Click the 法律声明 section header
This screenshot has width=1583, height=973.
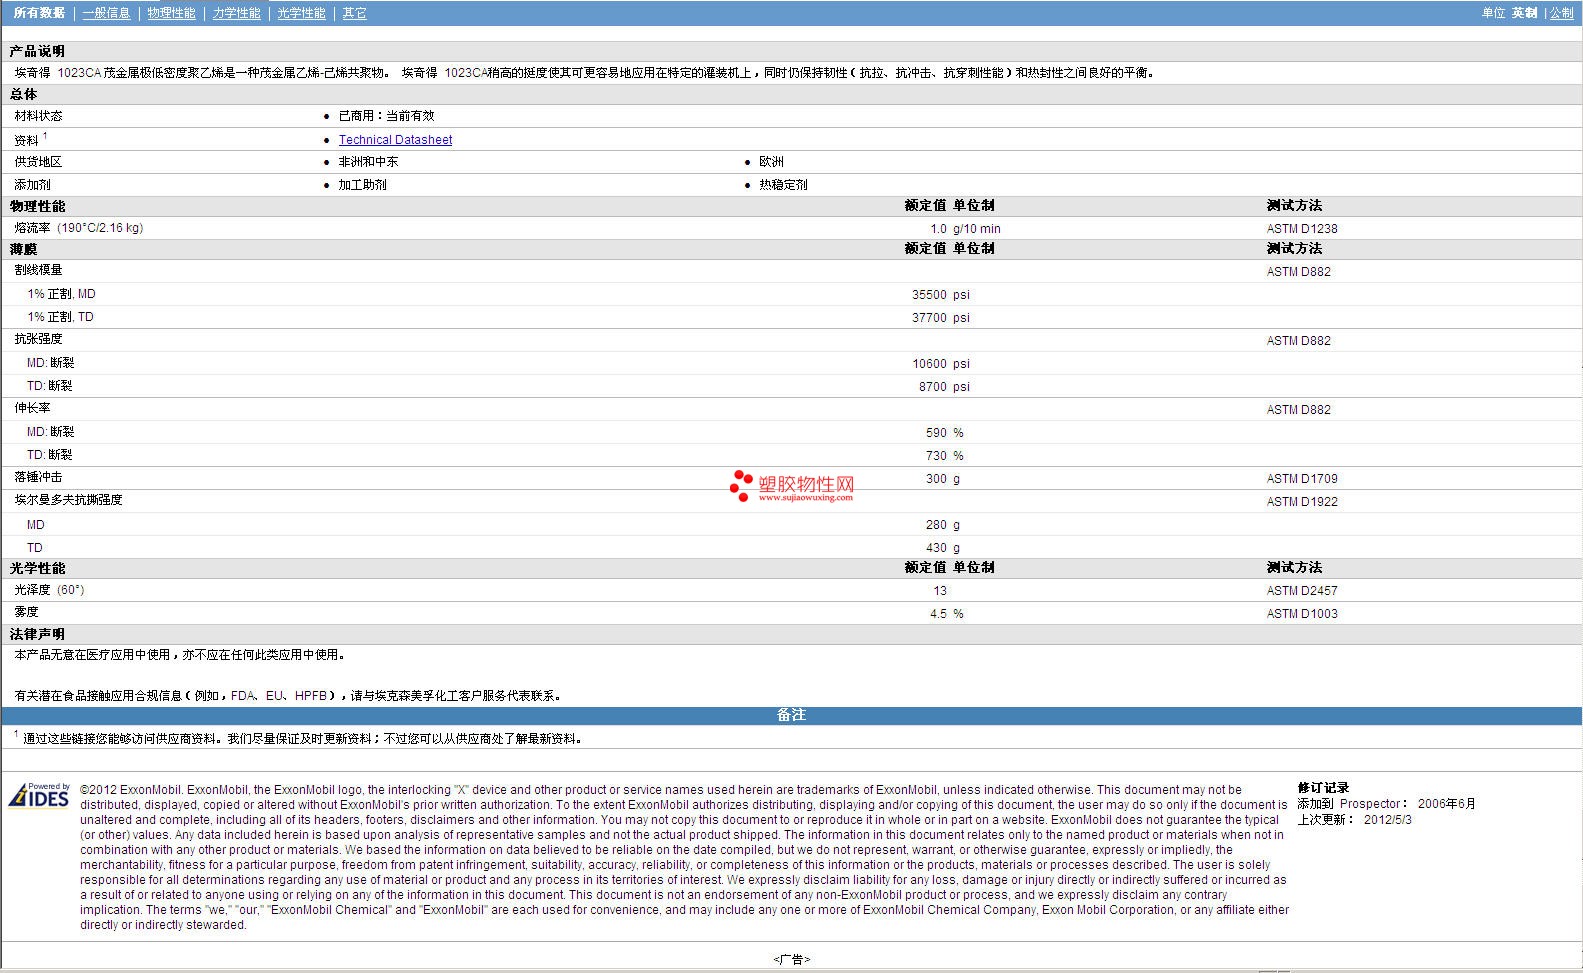(x=37, y=634)
